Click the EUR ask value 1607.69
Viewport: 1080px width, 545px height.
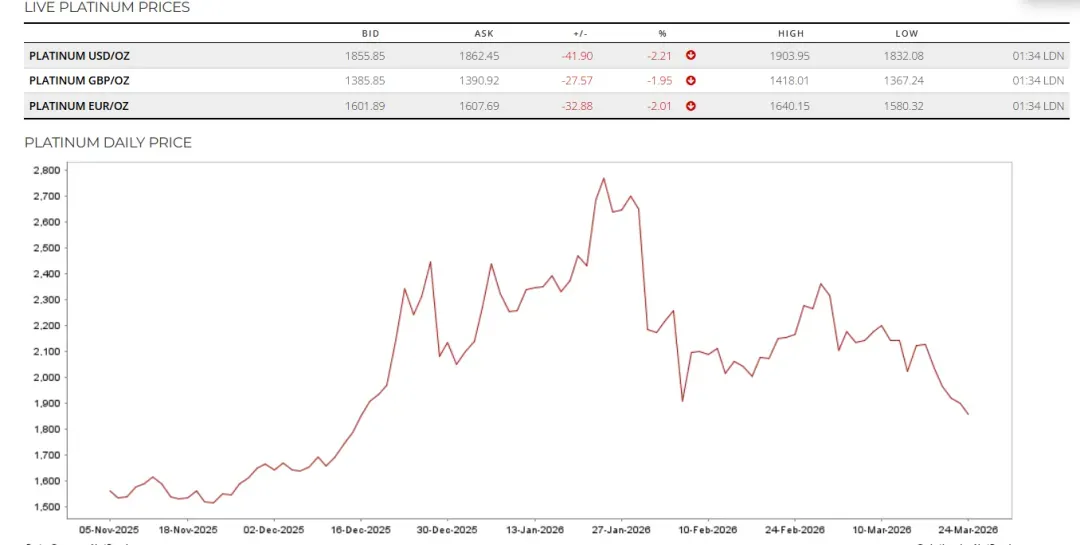[x=479, y=106]
